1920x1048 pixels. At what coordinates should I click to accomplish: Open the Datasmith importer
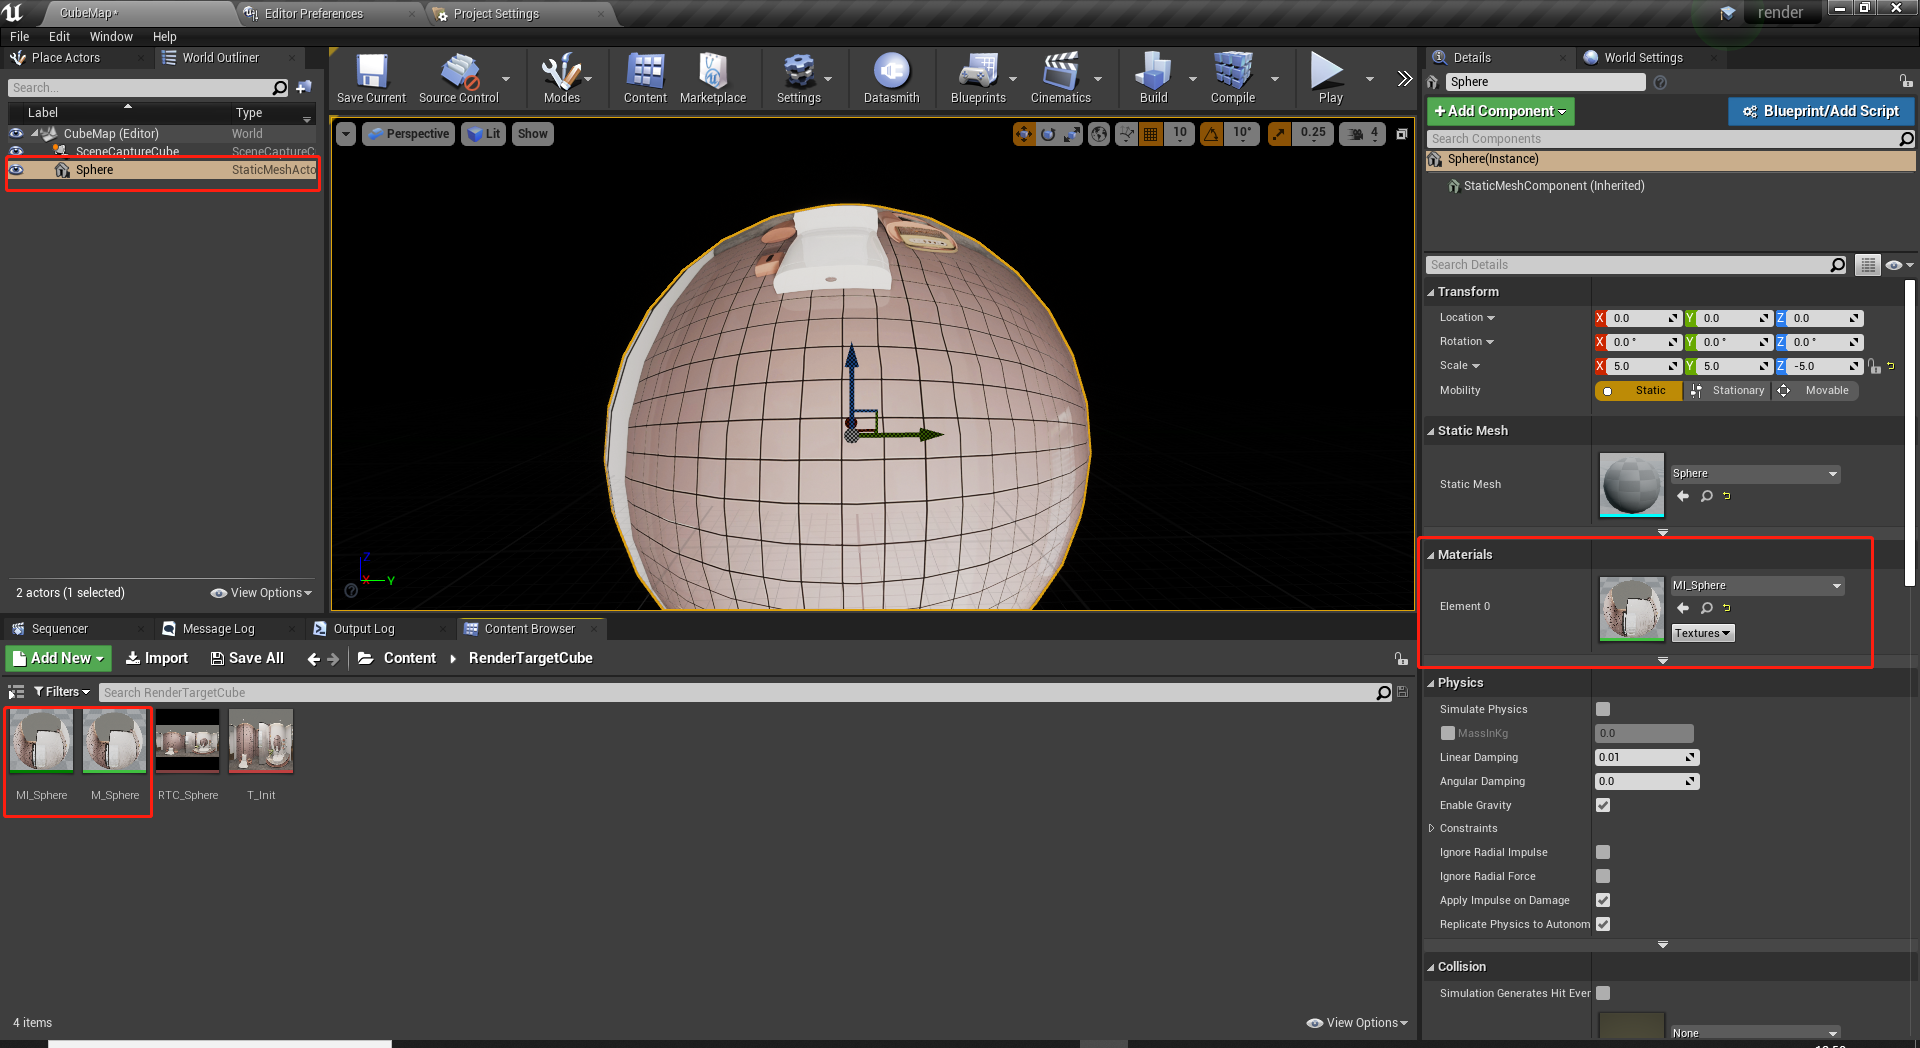click(890, 78)
